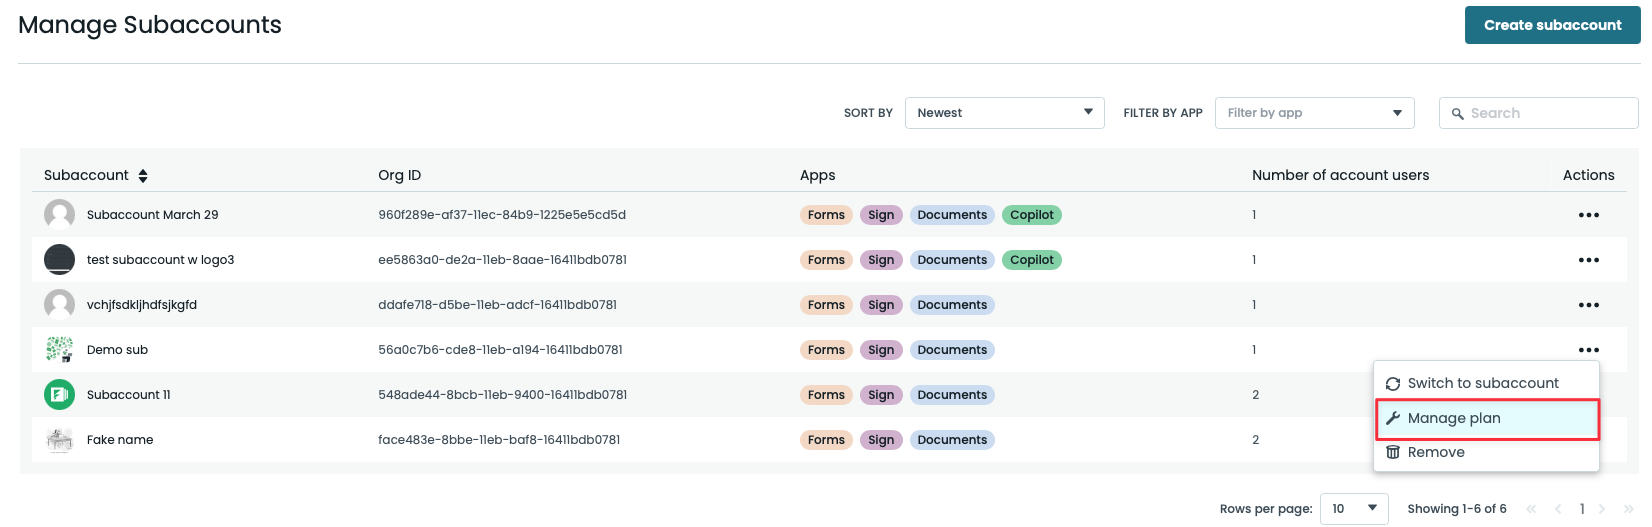Click the Subaccount column sort arrows

[143, 176]
